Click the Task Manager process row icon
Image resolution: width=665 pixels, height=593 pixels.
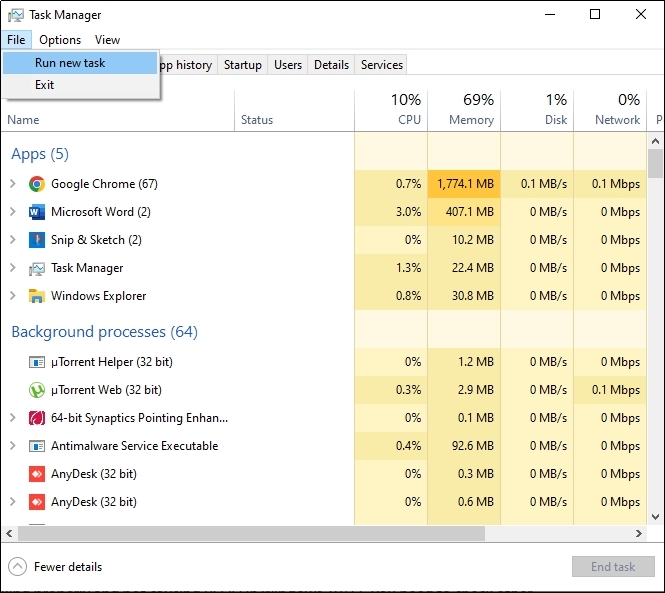pyautogui.click(x=37, y=269)
